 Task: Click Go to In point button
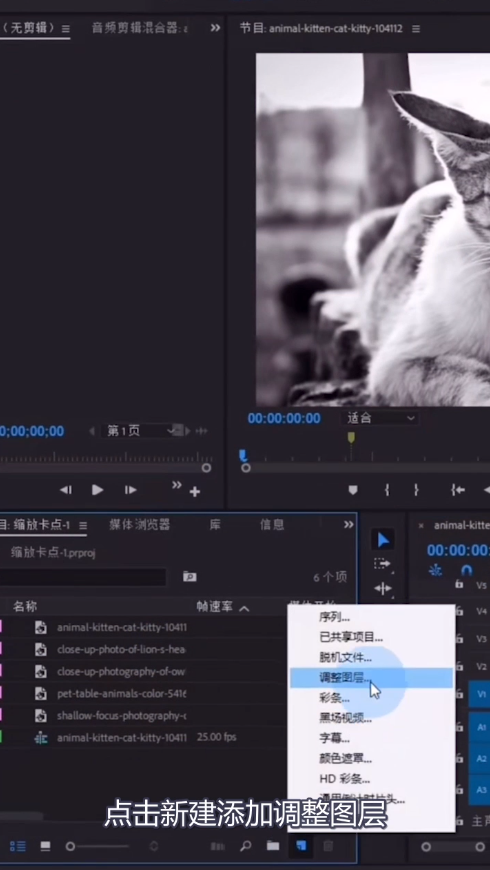(x=458, y=490)
